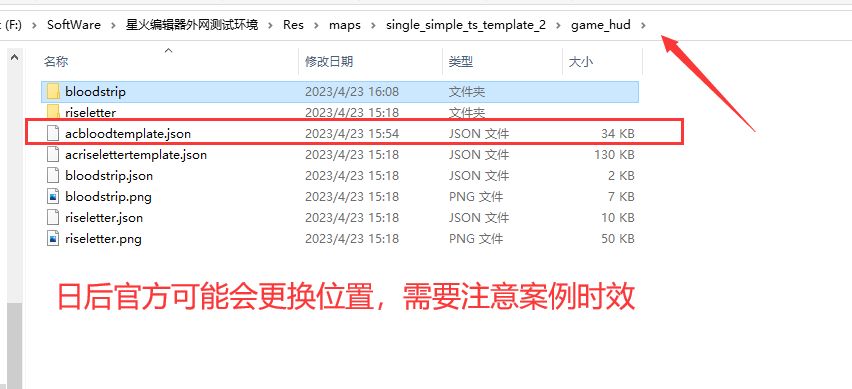
Task: Click the riseletter.png image icon
Action: click(53, 239)
